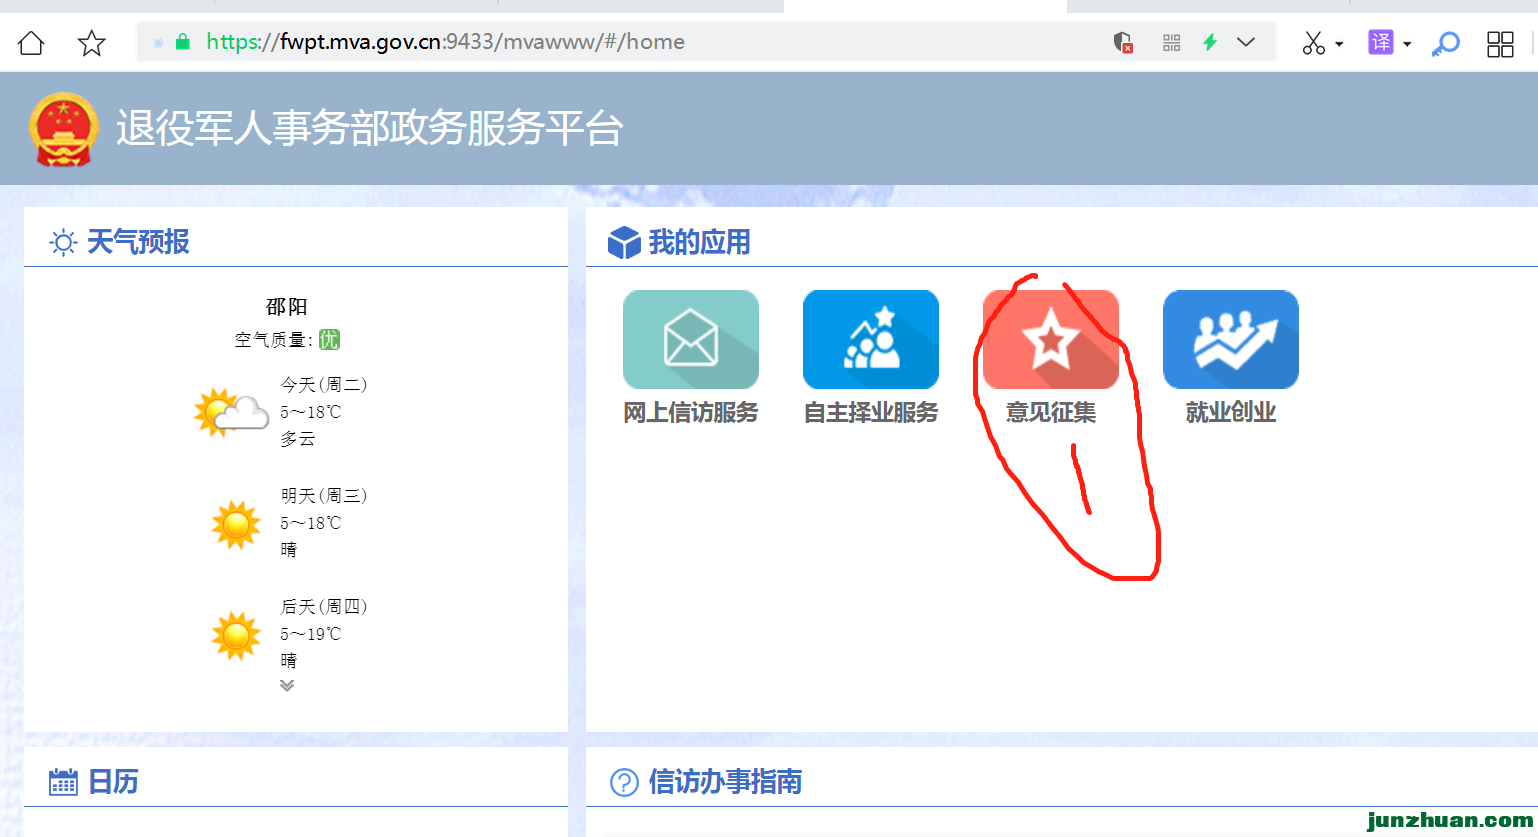This screenshot has height=837, width=1538.
Task: Open the 就业创业 app icon
Action: 1230,340
